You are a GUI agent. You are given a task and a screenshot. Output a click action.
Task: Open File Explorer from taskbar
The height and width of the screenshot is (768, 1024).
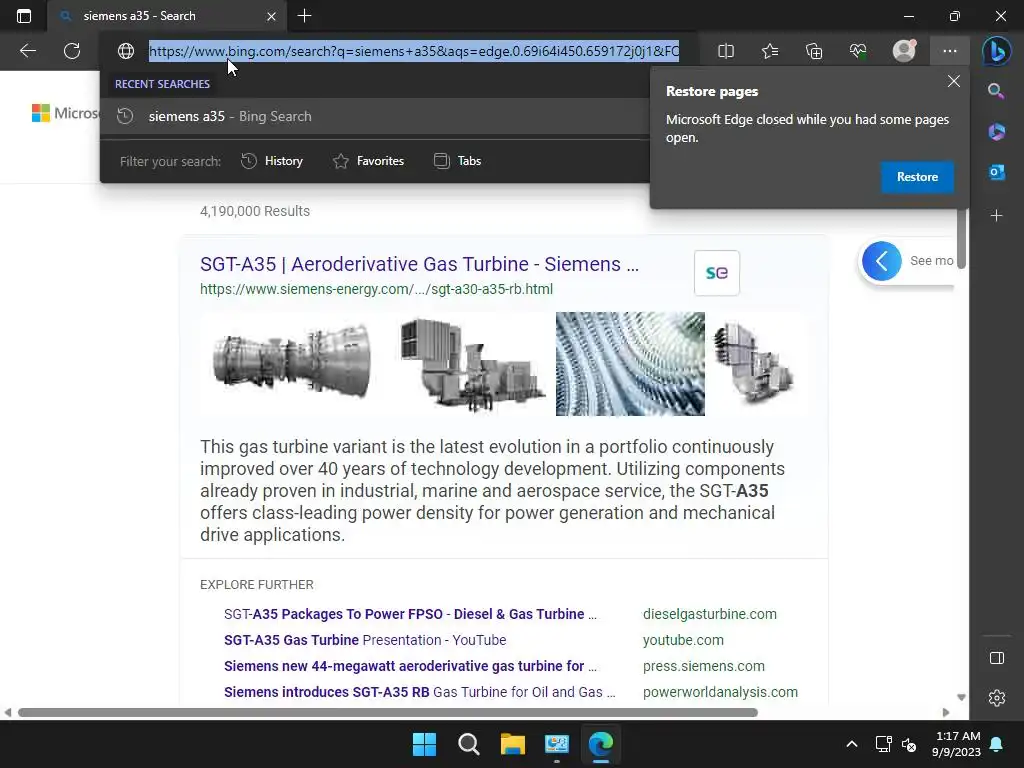tap(513, 744)
